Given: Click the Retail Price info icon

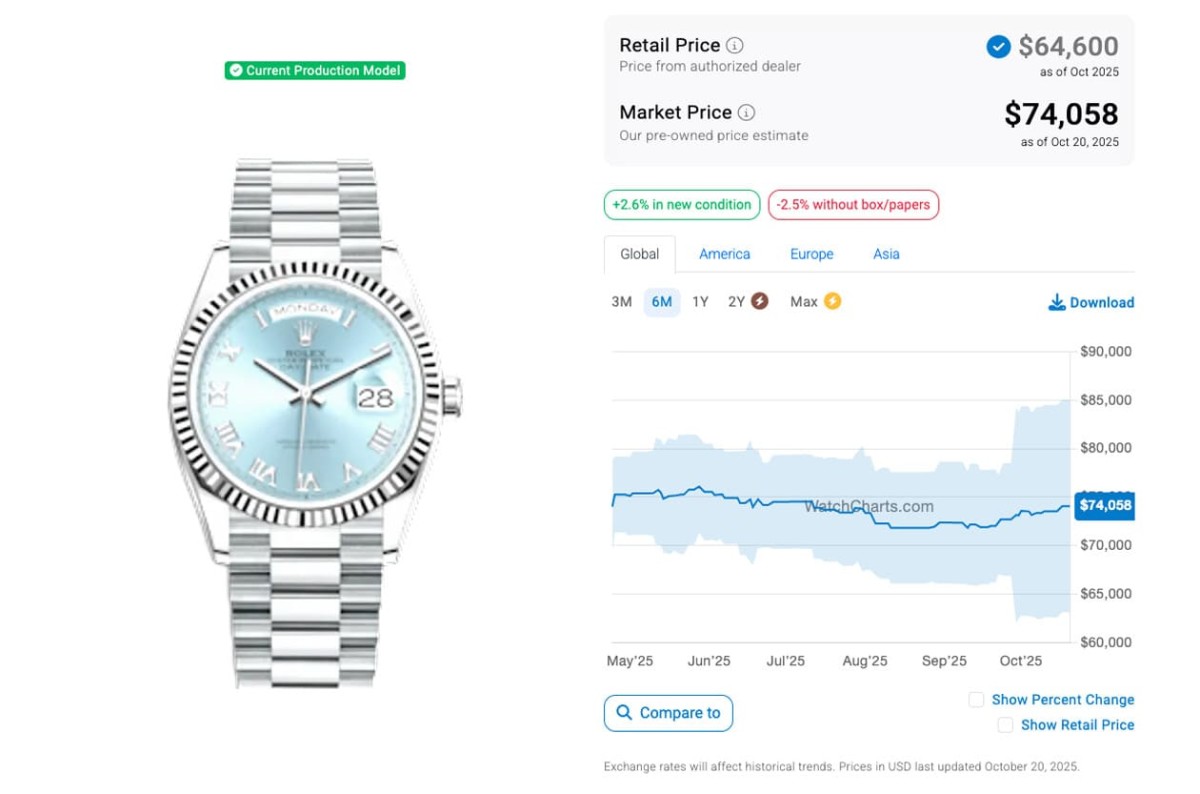Looking at the screenshot, I should coord(735,45).
